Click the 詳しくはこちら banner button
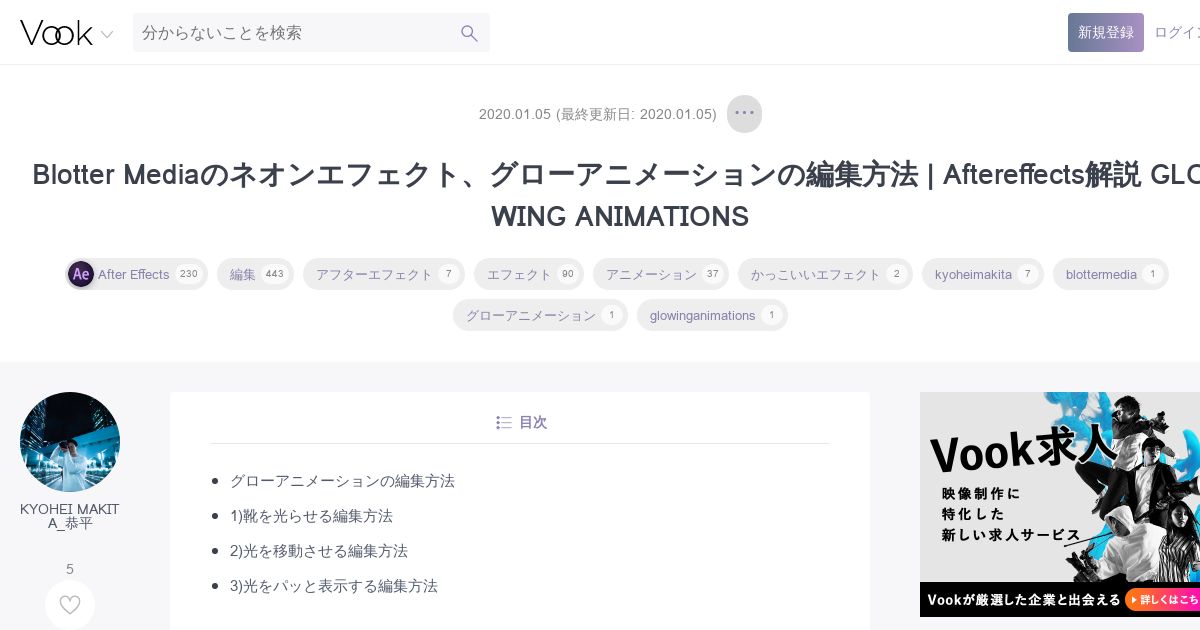1200x630 pixels. click(1162, 599)
